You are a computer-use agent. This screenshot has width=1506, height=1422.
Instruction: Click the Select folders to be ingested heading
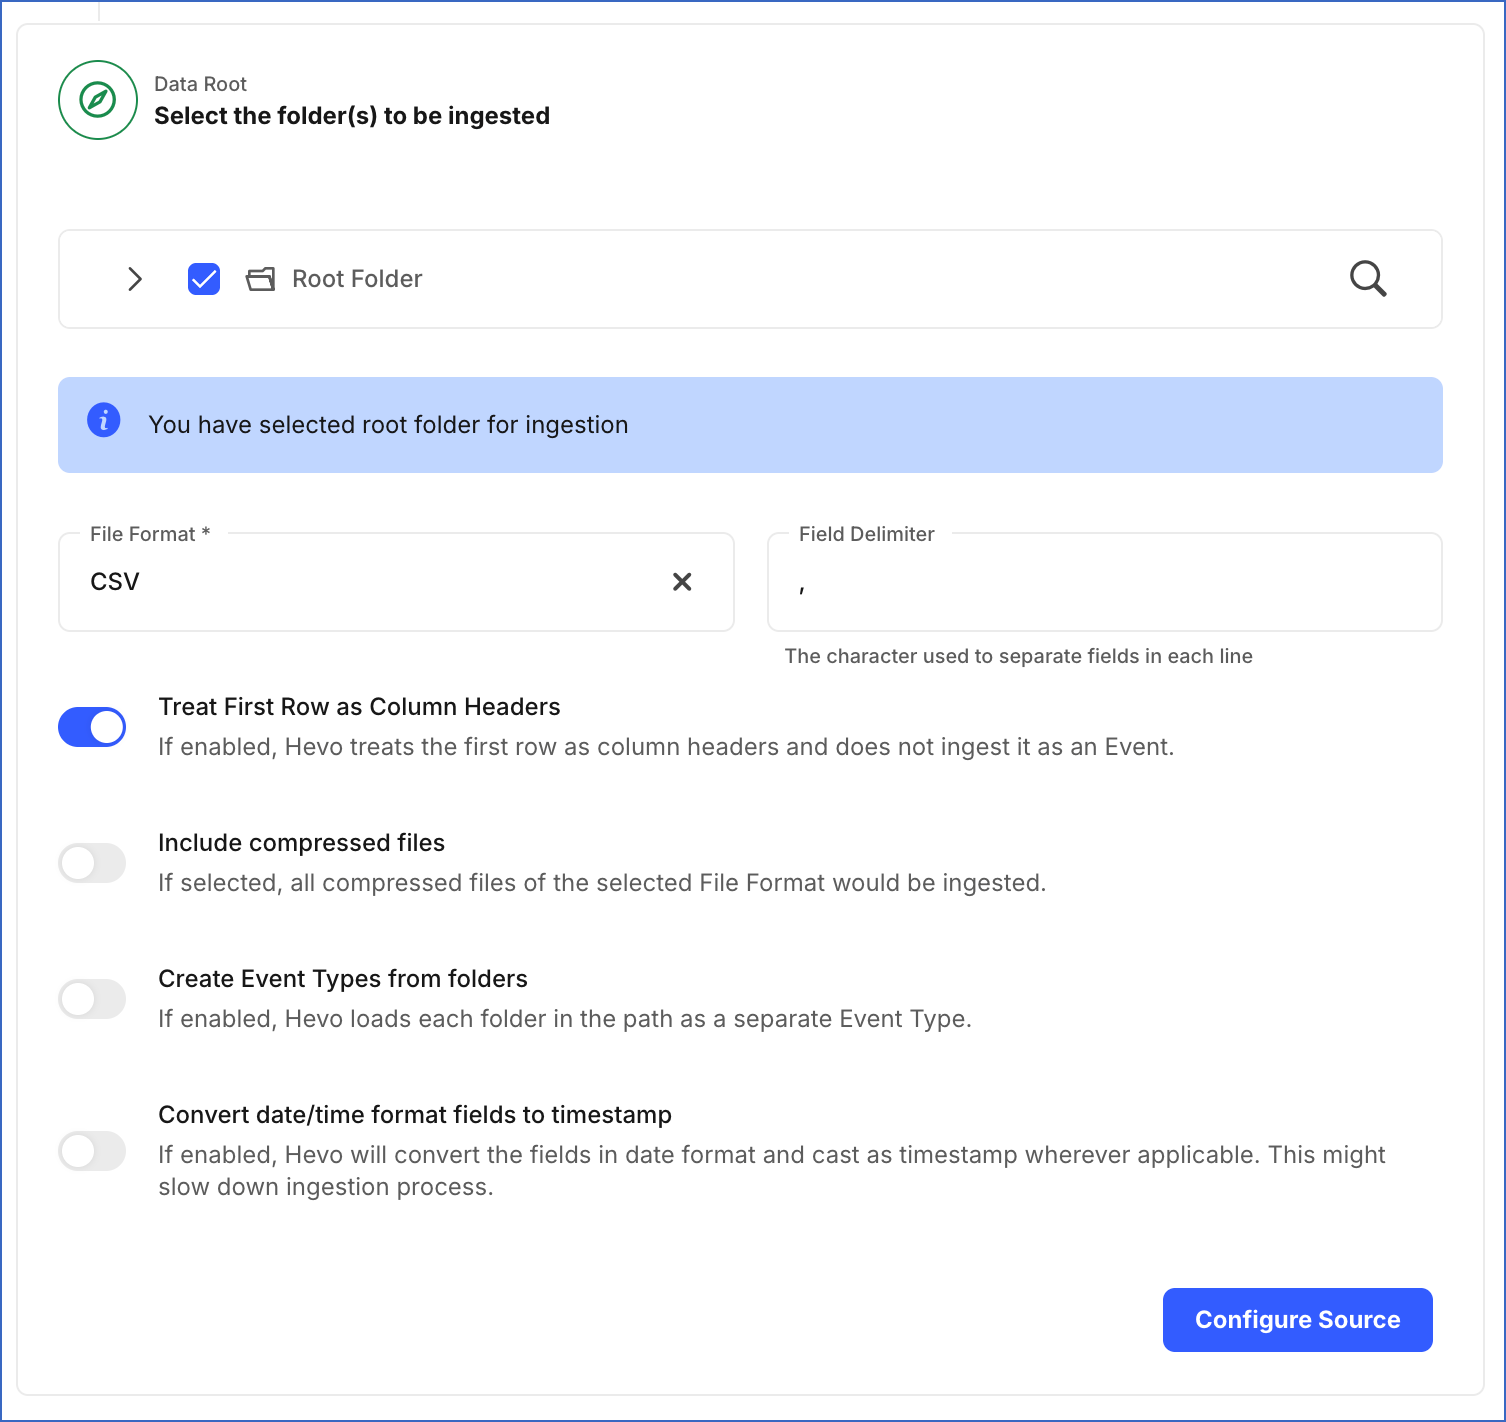351,115
